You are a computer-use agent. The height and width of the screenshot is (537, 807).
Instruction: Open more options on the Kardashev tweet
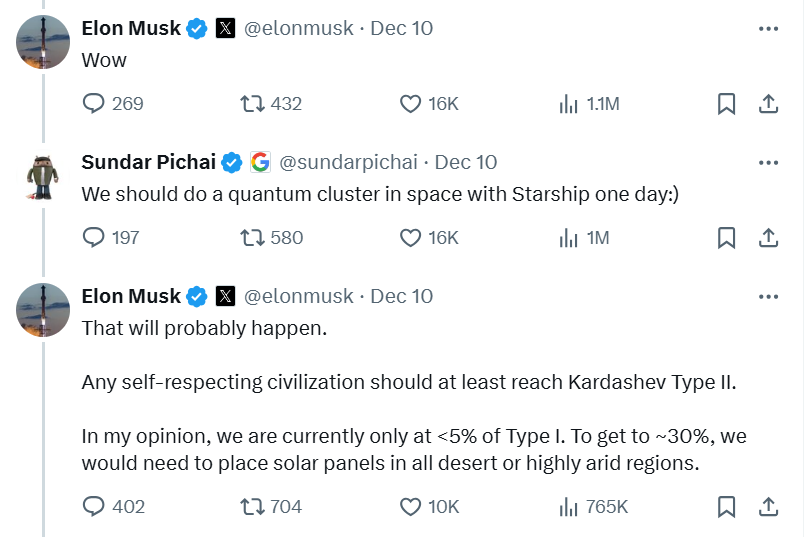tap(768, 296)
